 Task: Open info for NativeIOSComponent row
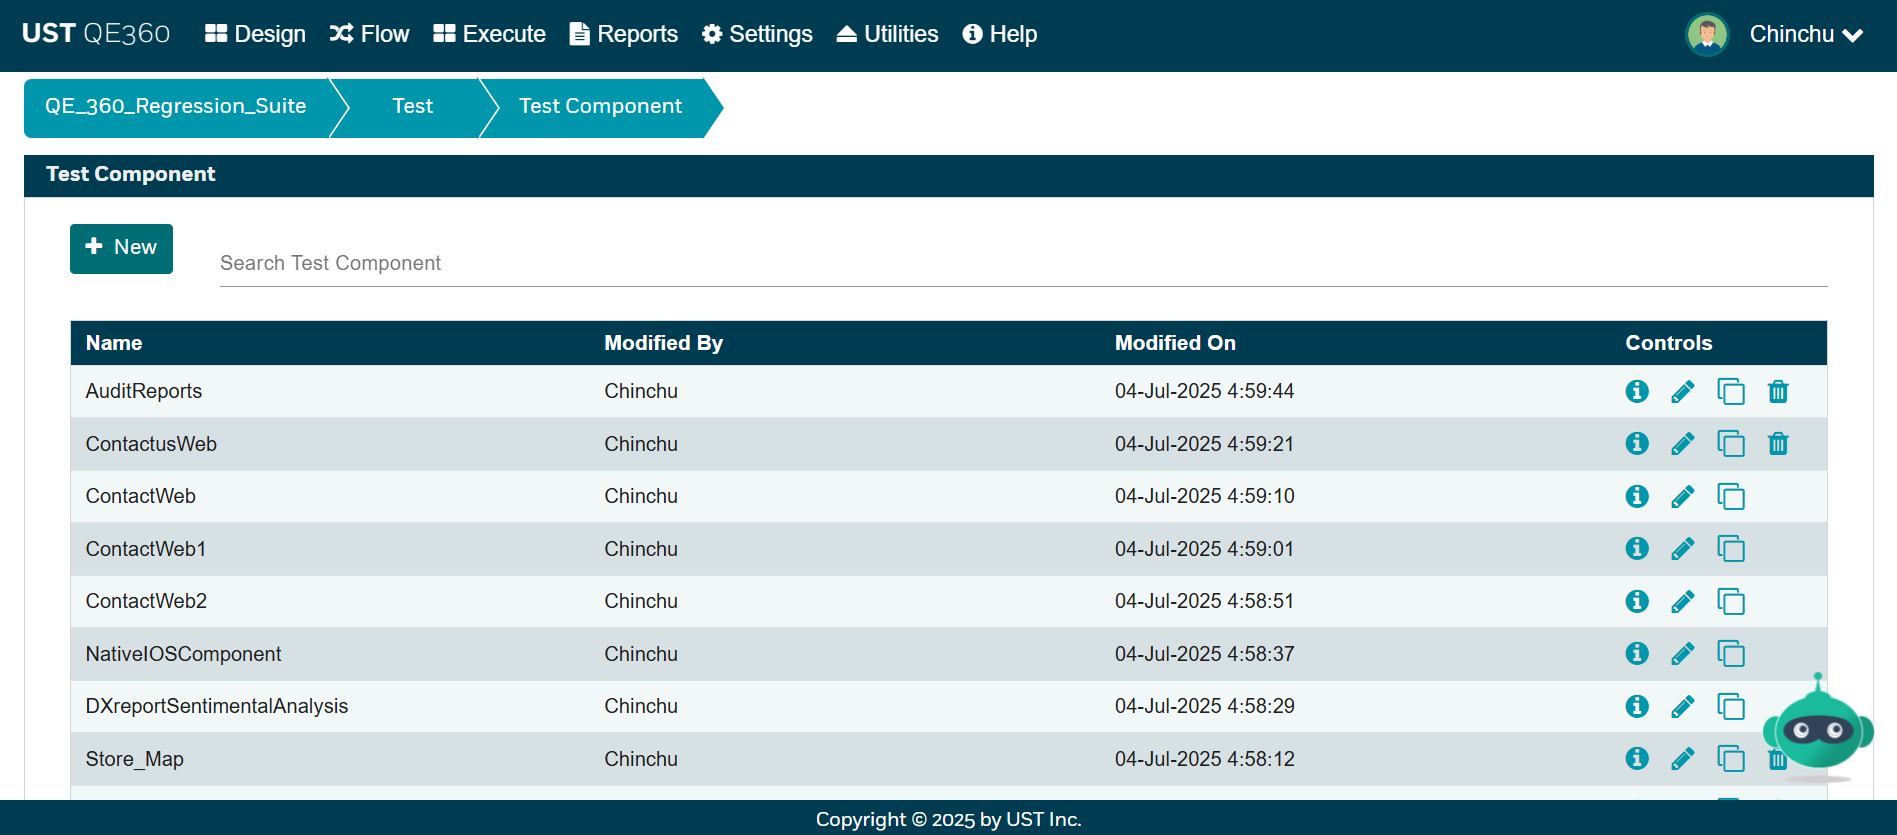click(1636, 654)
